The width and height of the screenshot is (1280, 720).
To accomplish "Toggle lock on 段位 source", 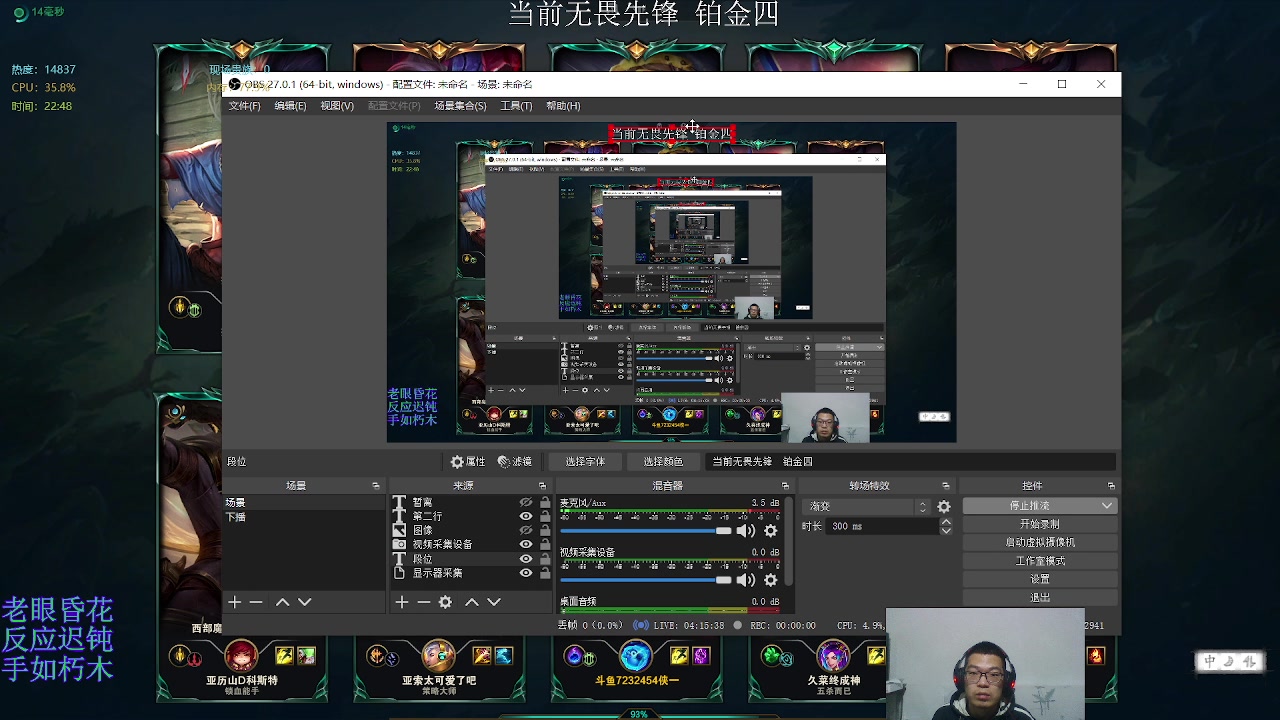I will coord(545,559).
